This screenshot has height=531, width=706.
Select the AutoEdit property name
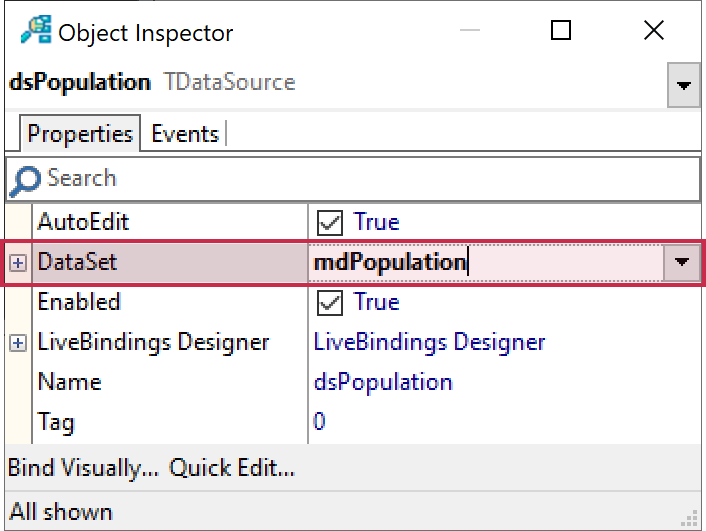pyautogui.click(x=83, y=222)
